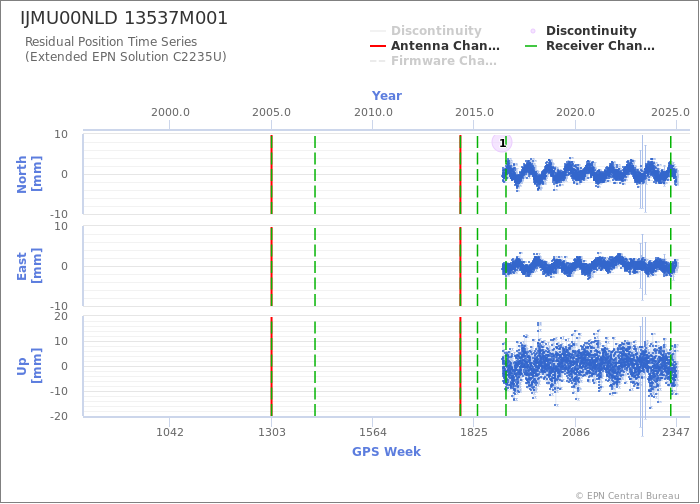Viewport: 700px width, 504px height.
Task: Click the green receiver change line near 2007 in Up plot
Action: [x=315, y=366]
